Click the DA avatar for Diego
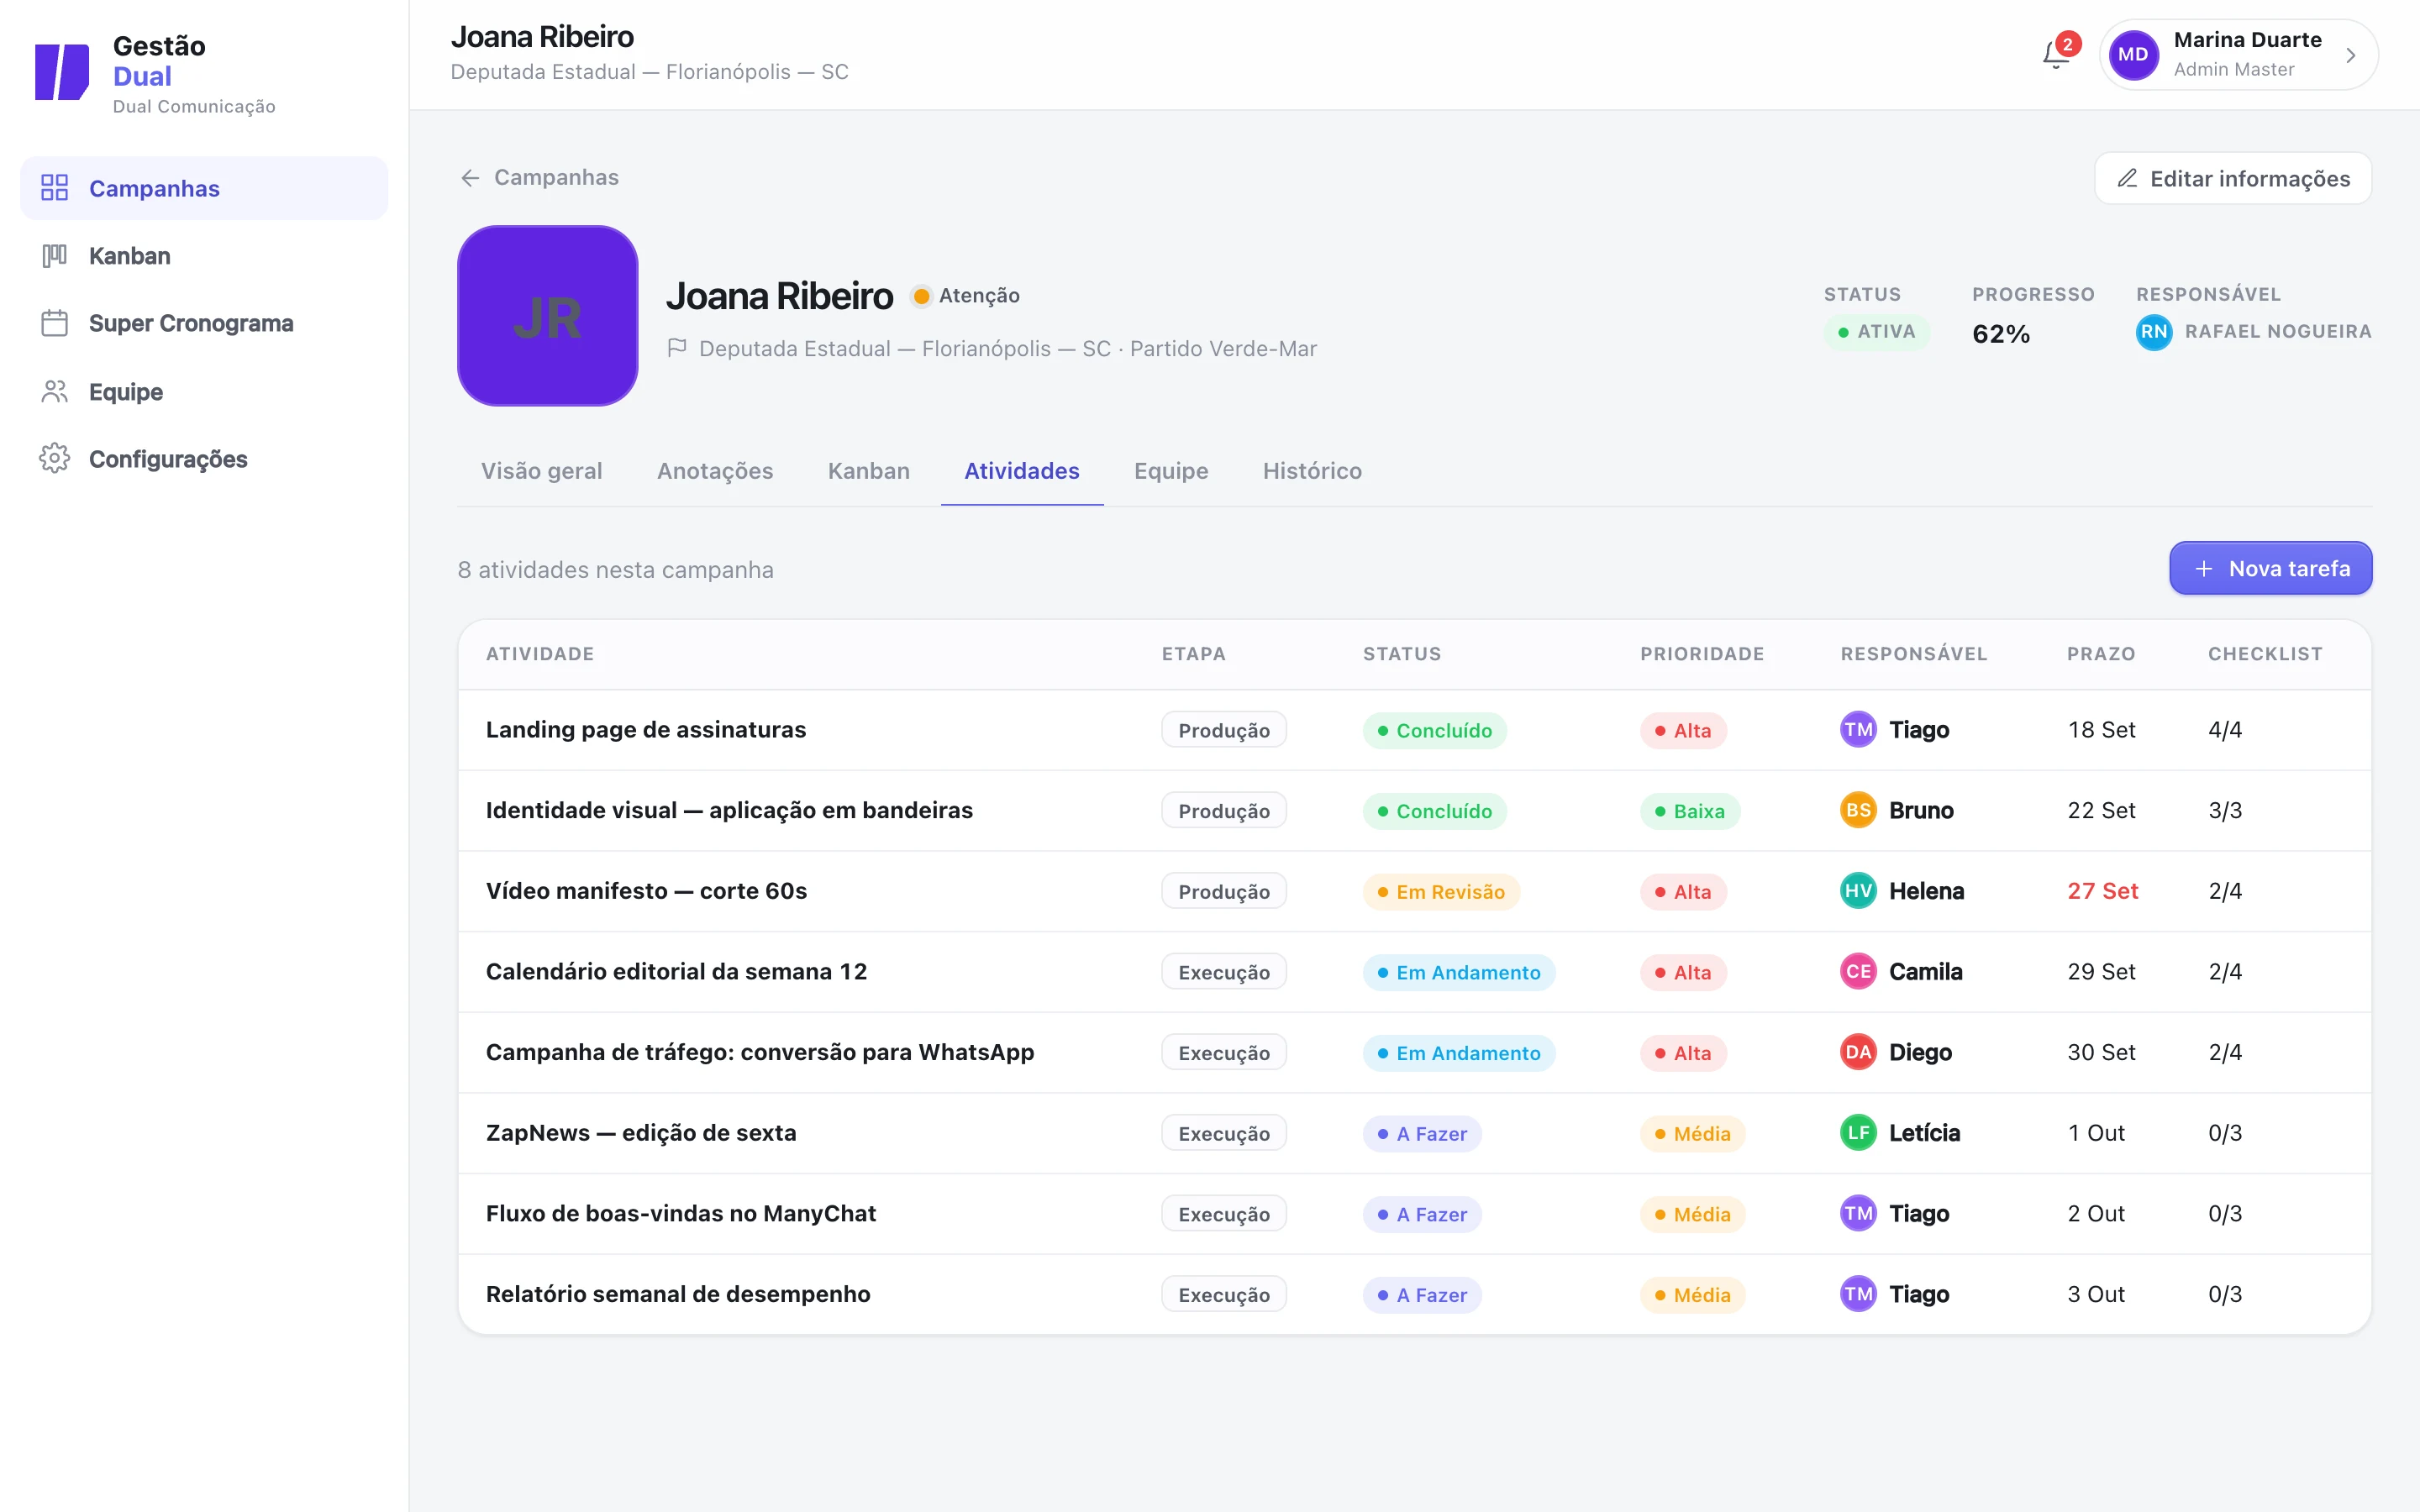The width and height of the screenshot is (2420, 1512). click(1858, 1052)
